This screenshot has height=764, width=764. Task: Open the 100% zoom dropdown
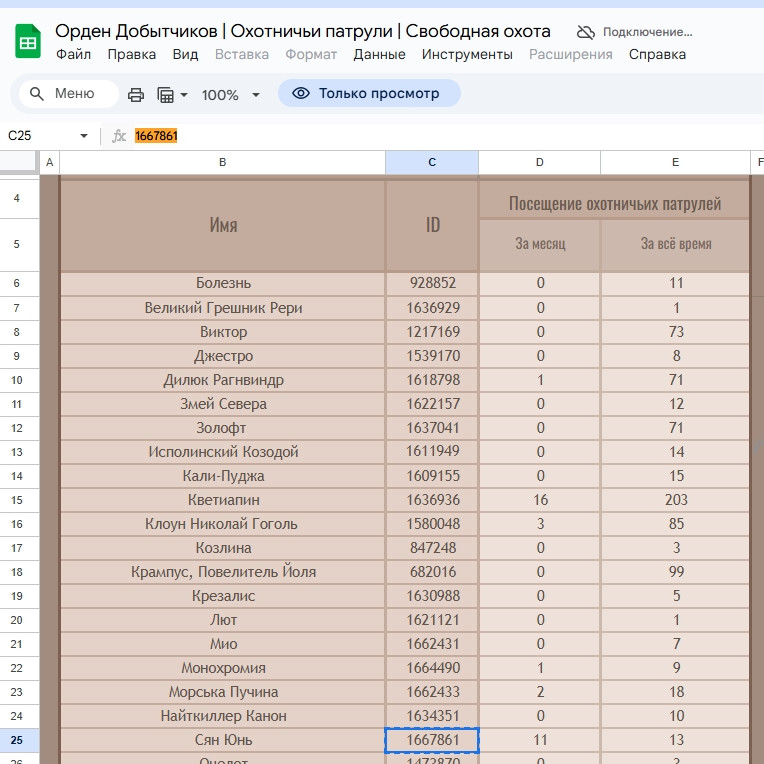point(230,95)
